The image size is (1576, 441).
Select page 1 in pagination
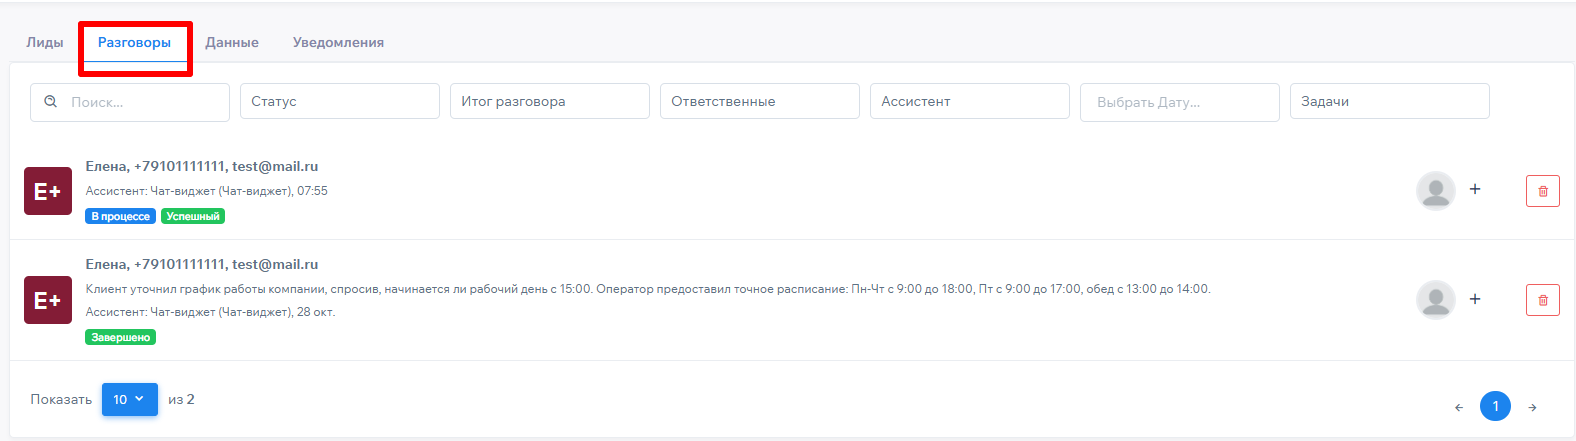coord(1495,406)
